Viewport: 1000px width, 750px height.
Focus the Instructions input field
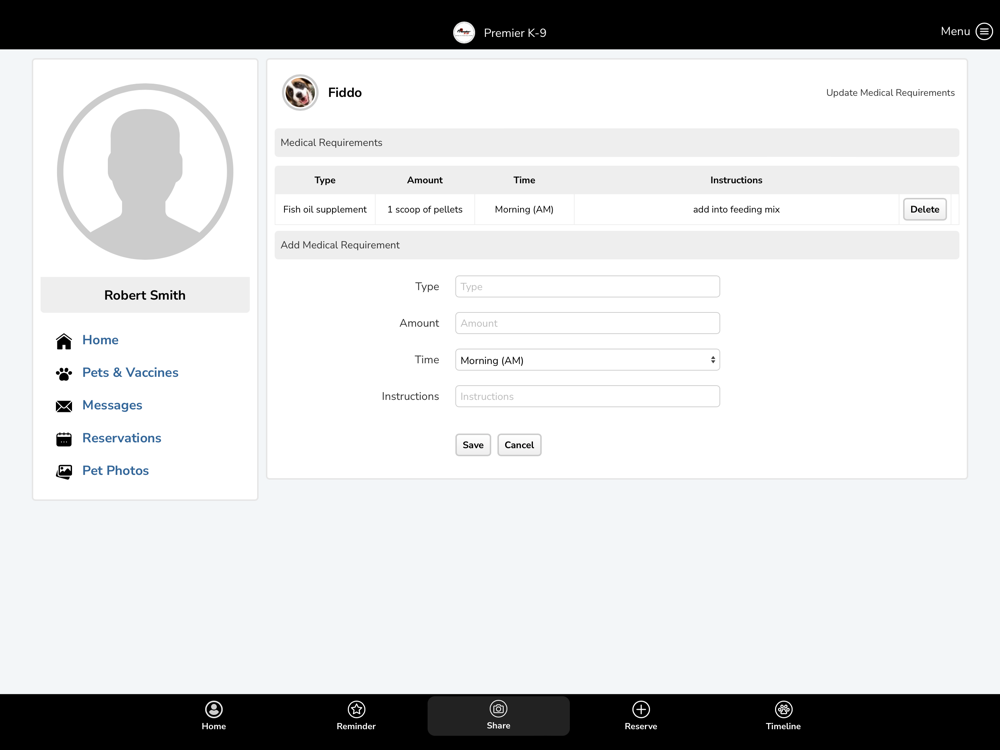(587, 396)
